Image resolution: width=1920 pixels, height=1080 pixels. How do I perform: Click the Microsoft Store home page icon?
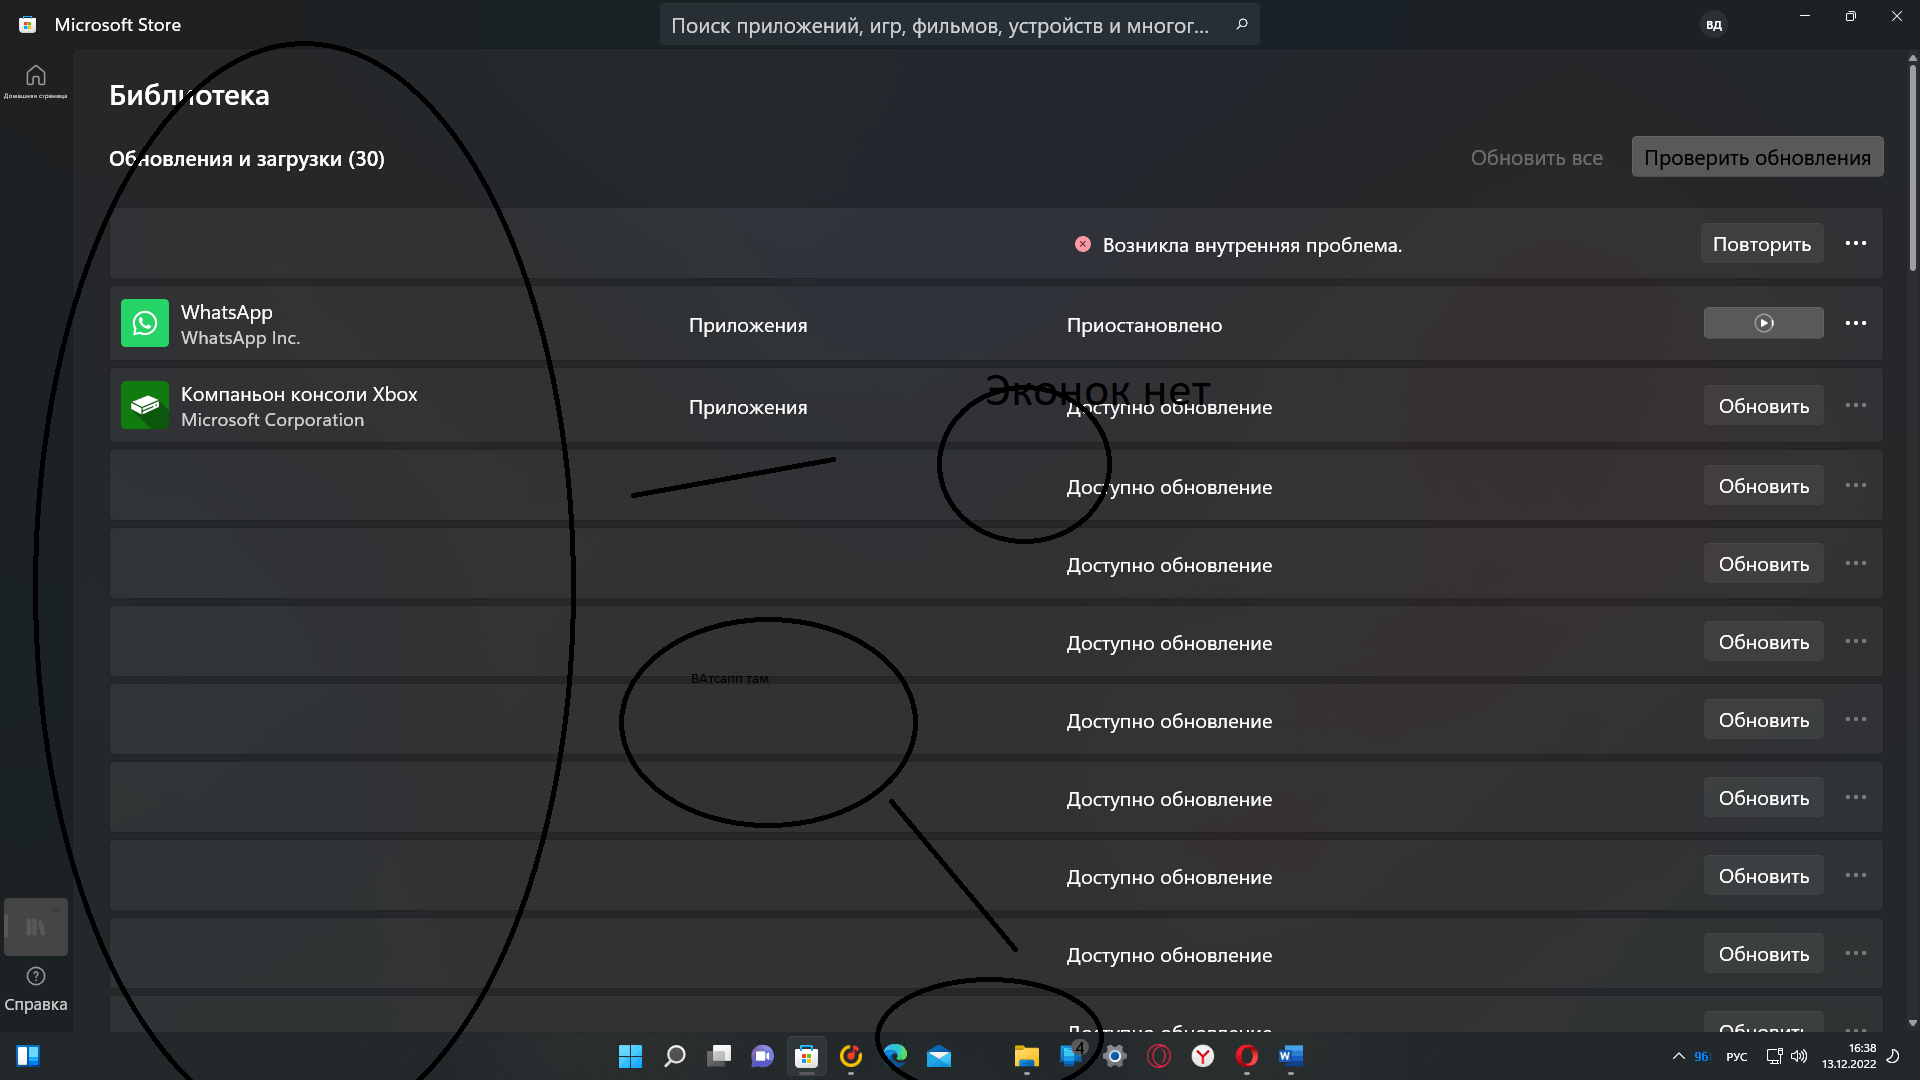[36, 74]
